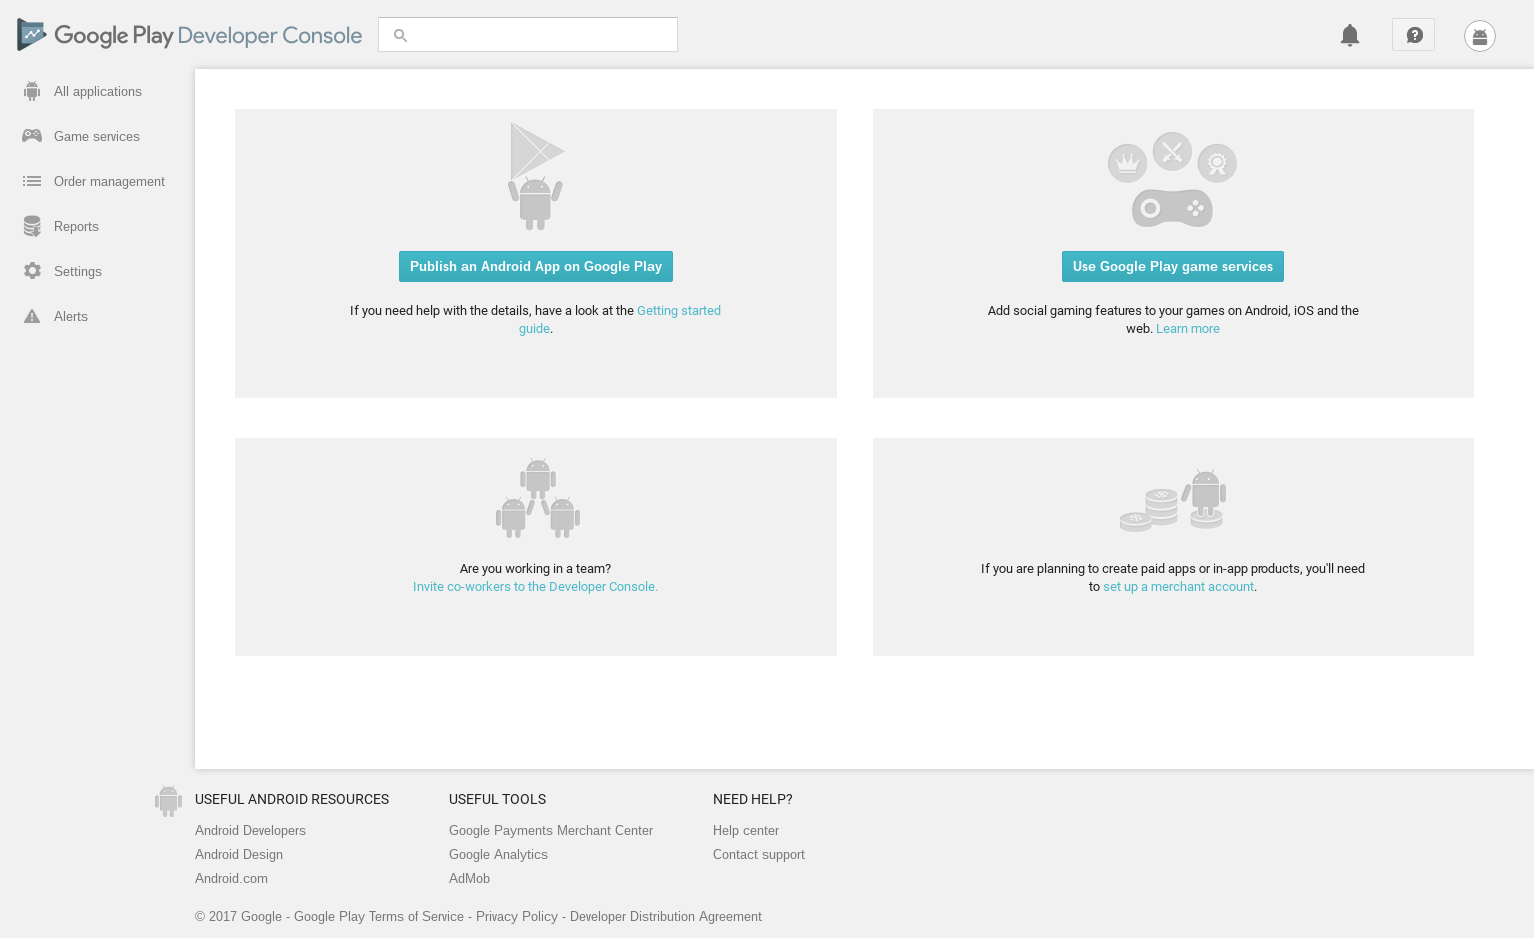Screen dimensions: 1534x938
Task: Click the footer Android robot icon
Action: point(168,801)
